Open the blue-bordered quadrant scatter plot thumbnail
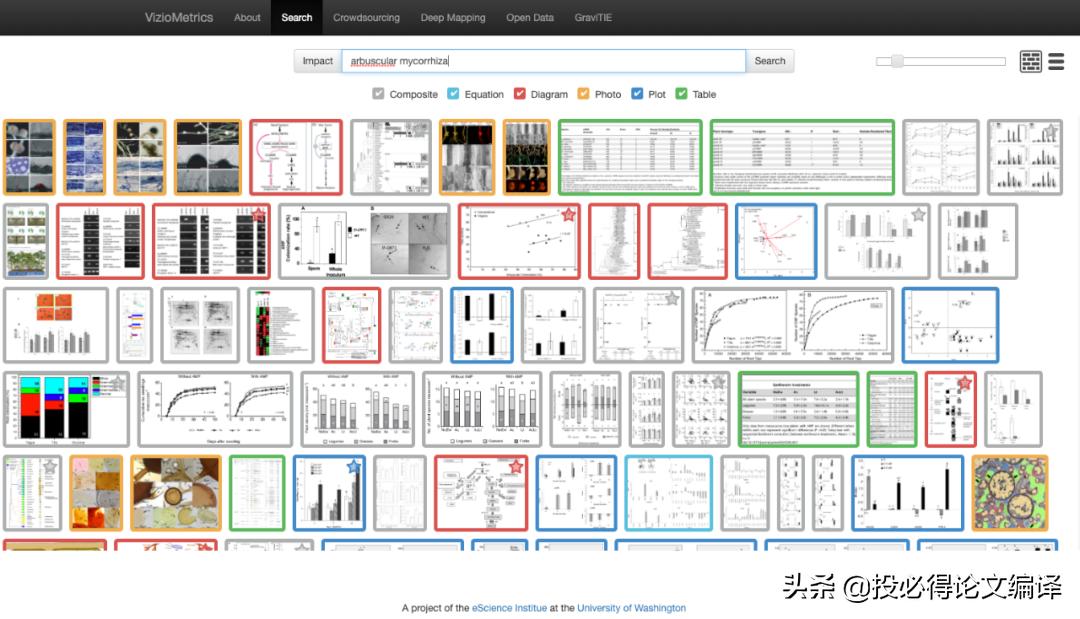The height and width of the screenshot is (619, 1080). click(951, 326)
